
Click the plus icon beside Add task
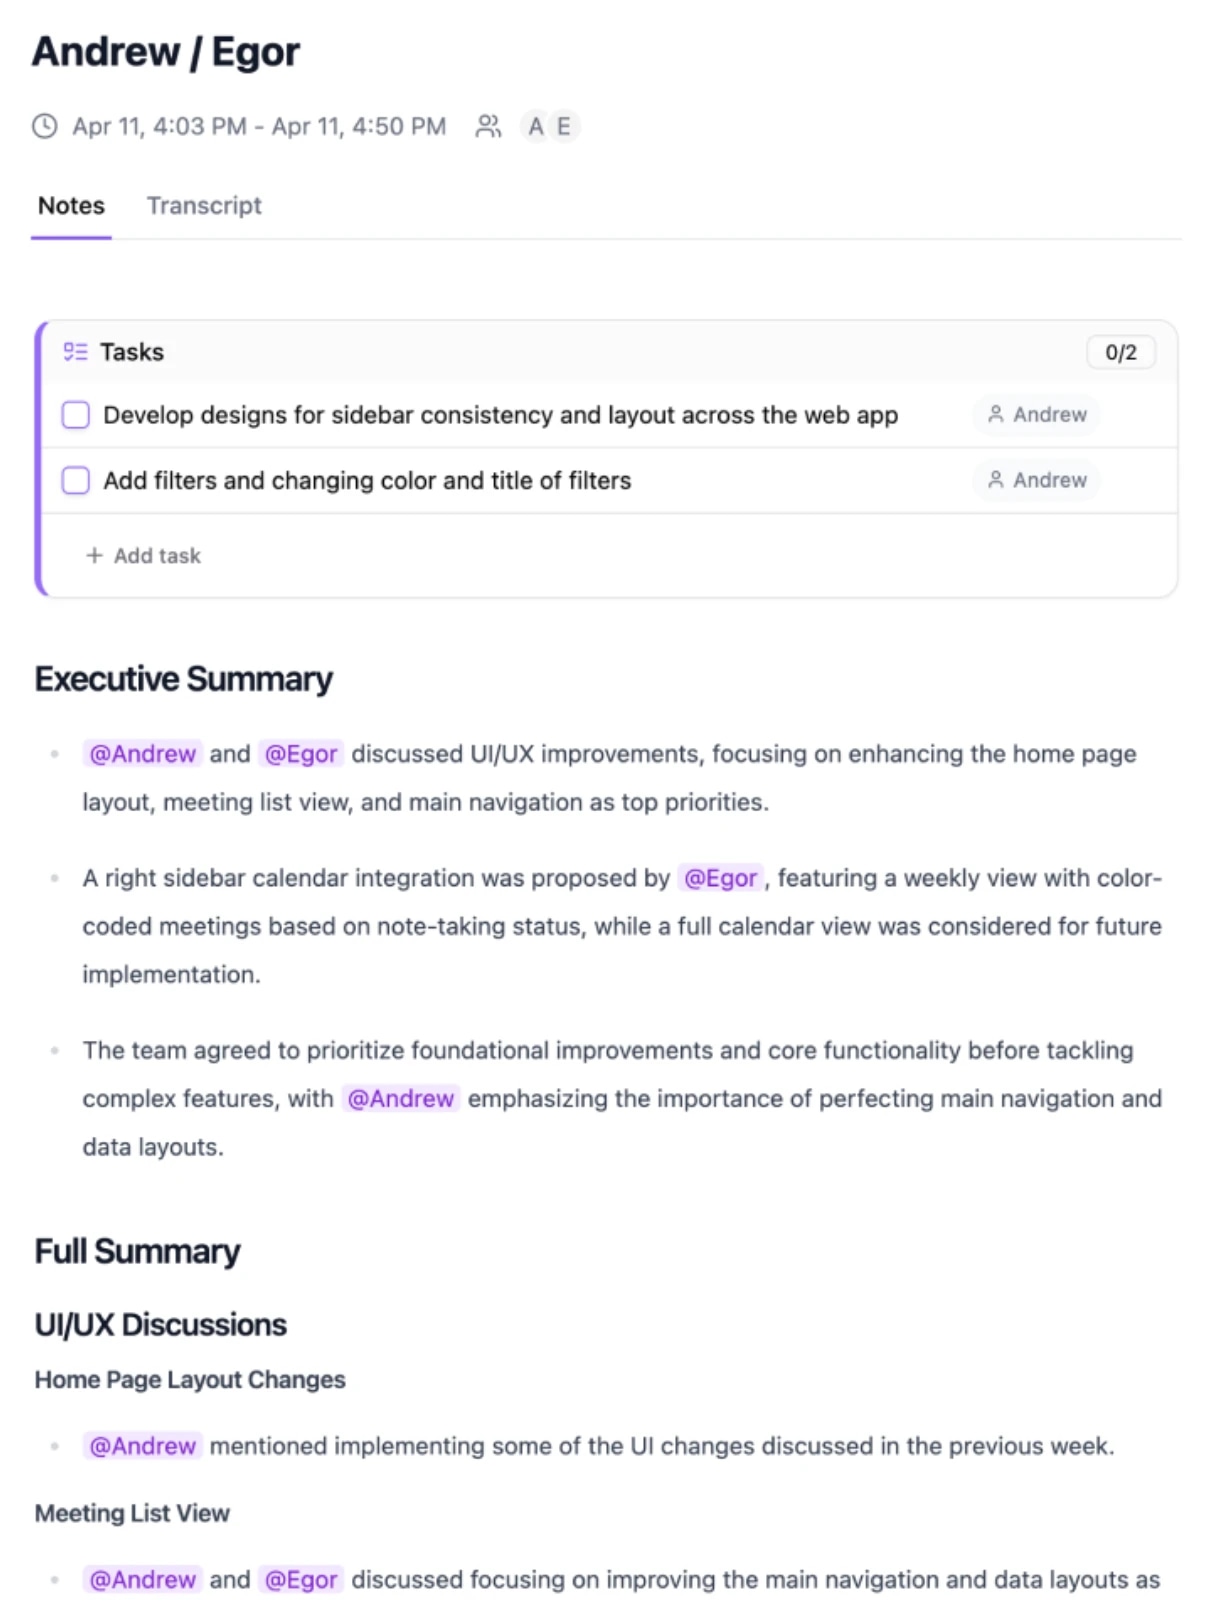coord(94,555)
